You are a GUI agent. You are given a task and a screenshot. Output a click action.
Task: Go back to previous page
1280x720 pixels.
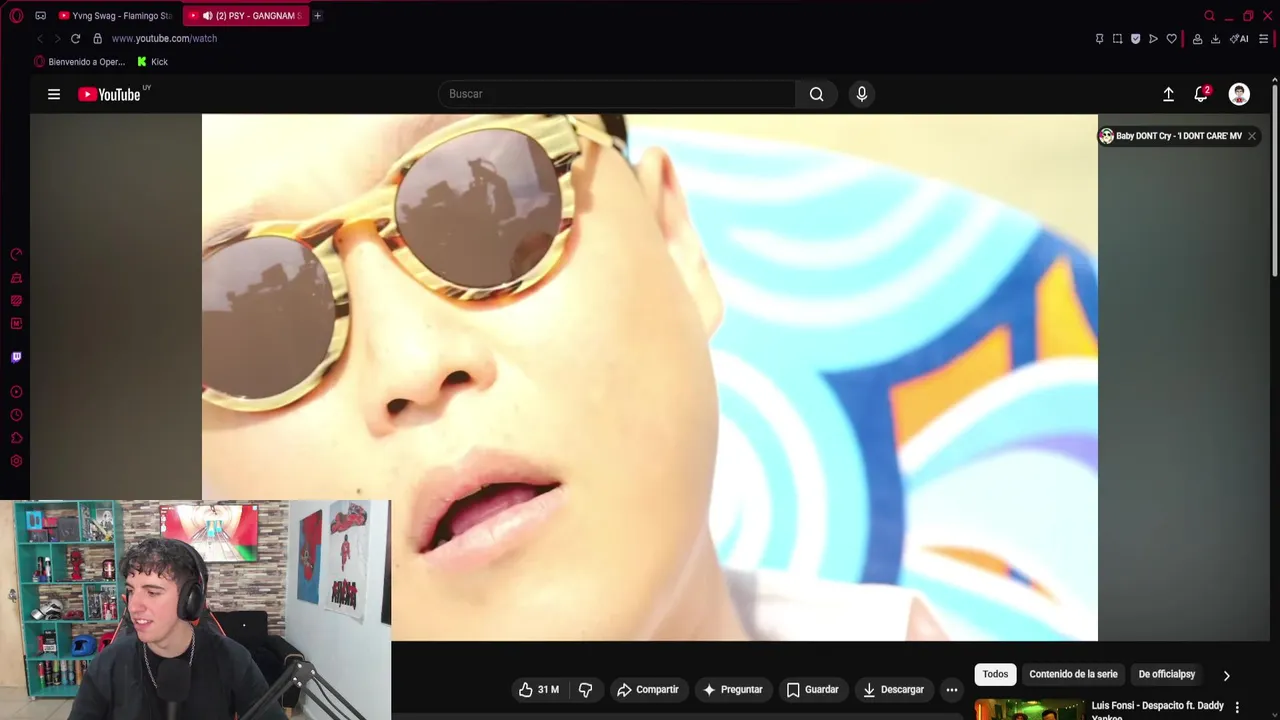click(x=39, y=38)
